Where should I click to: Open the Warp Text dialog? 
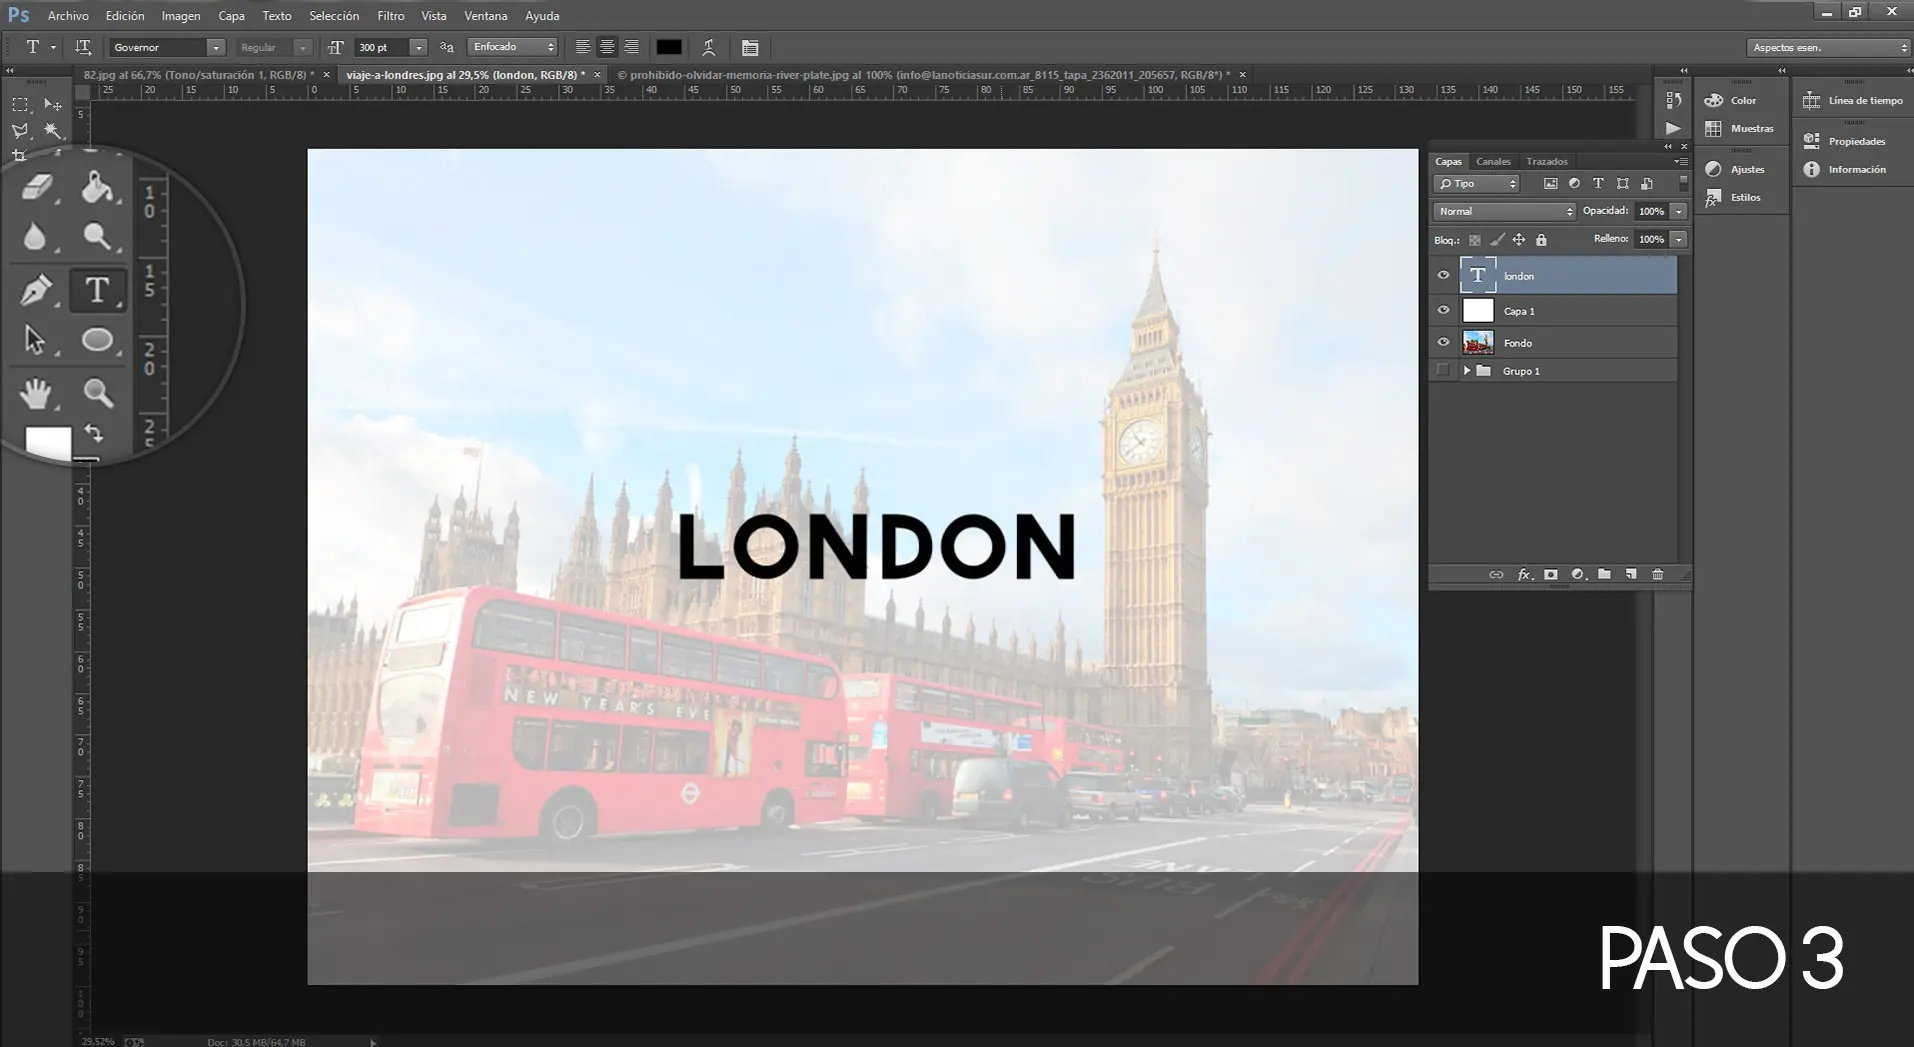pos(708,47)
